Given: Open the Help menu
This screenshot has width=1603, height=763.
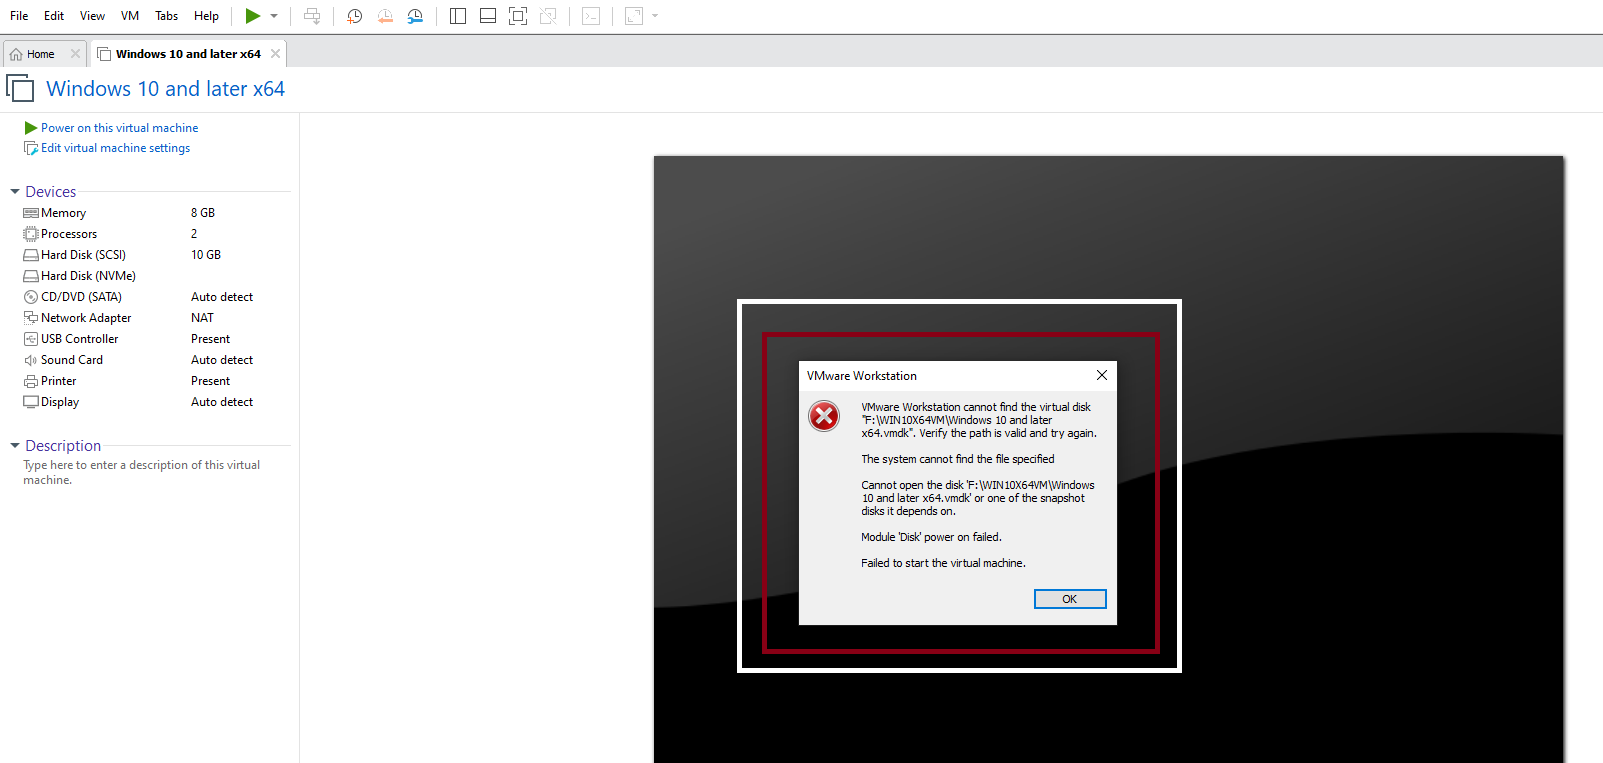Looking at the screenshot, I should pyautogui.click(x=206, y=16).
